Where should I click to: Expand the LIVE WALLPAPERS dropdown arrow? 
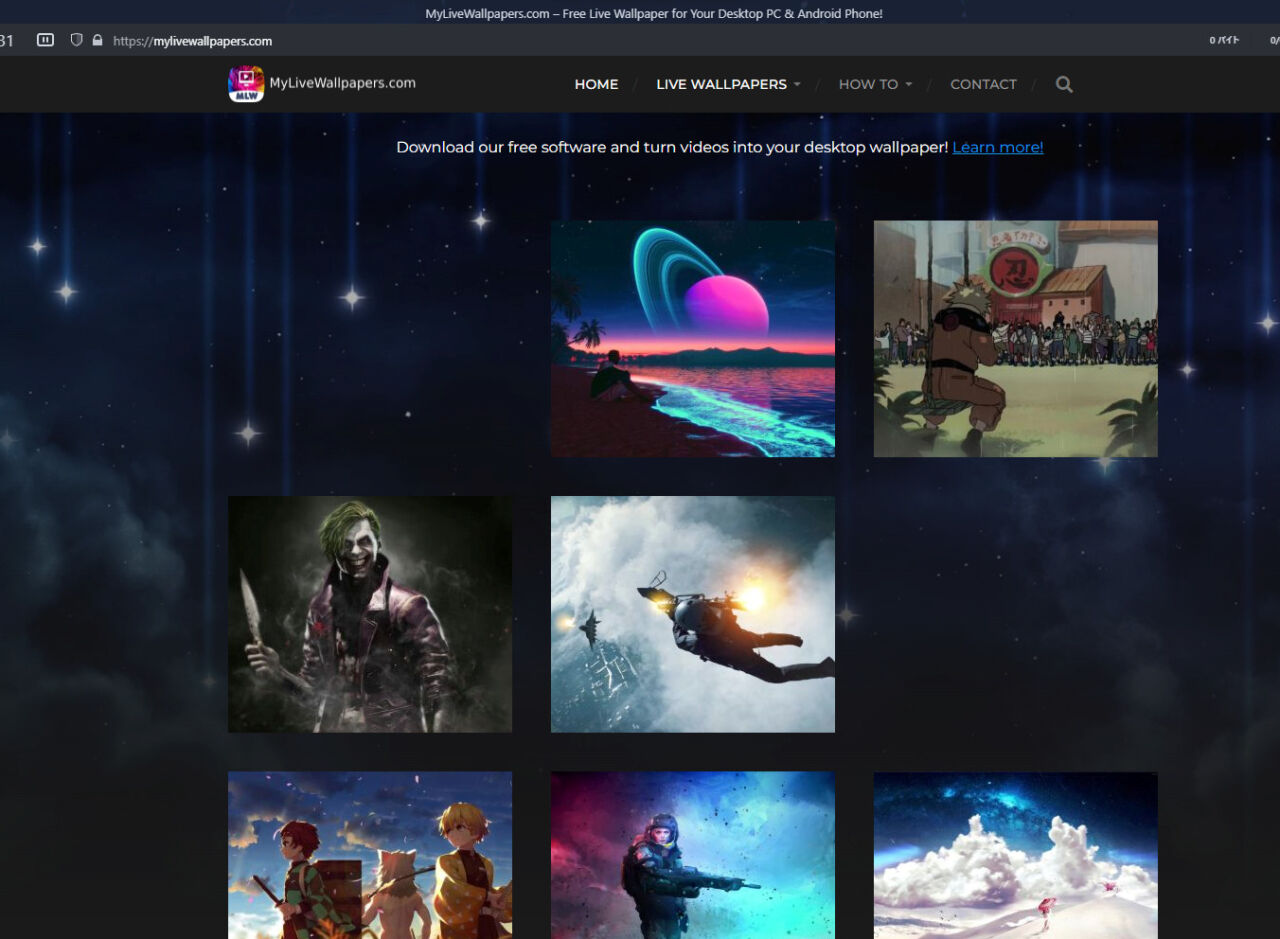tap(797, 85)
